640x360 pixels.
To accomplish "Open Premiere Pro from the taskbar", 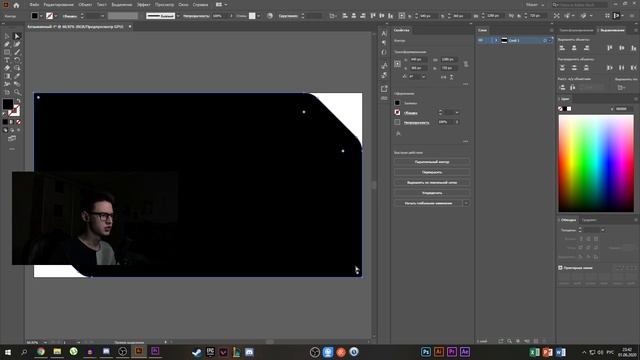I will click(x=452, y=352).
